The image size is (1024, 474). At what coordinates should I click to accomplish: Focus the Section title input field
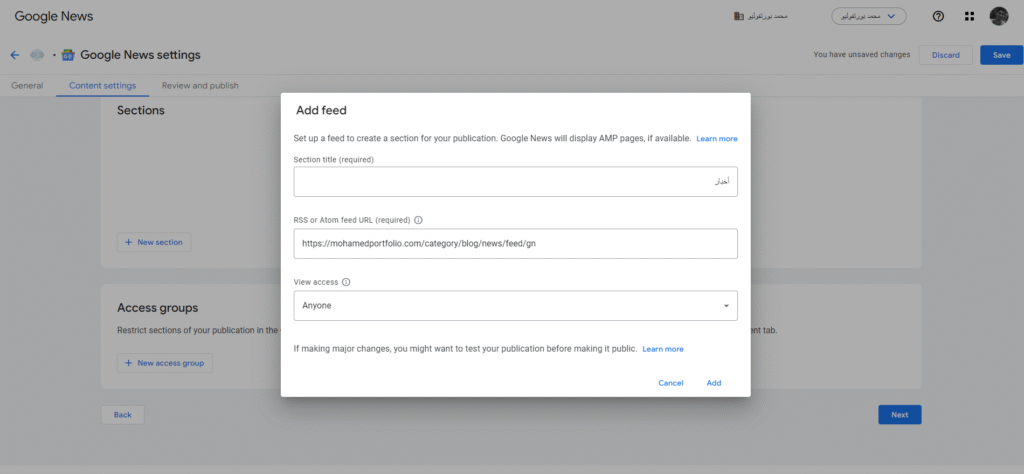(x=515, y=182)
